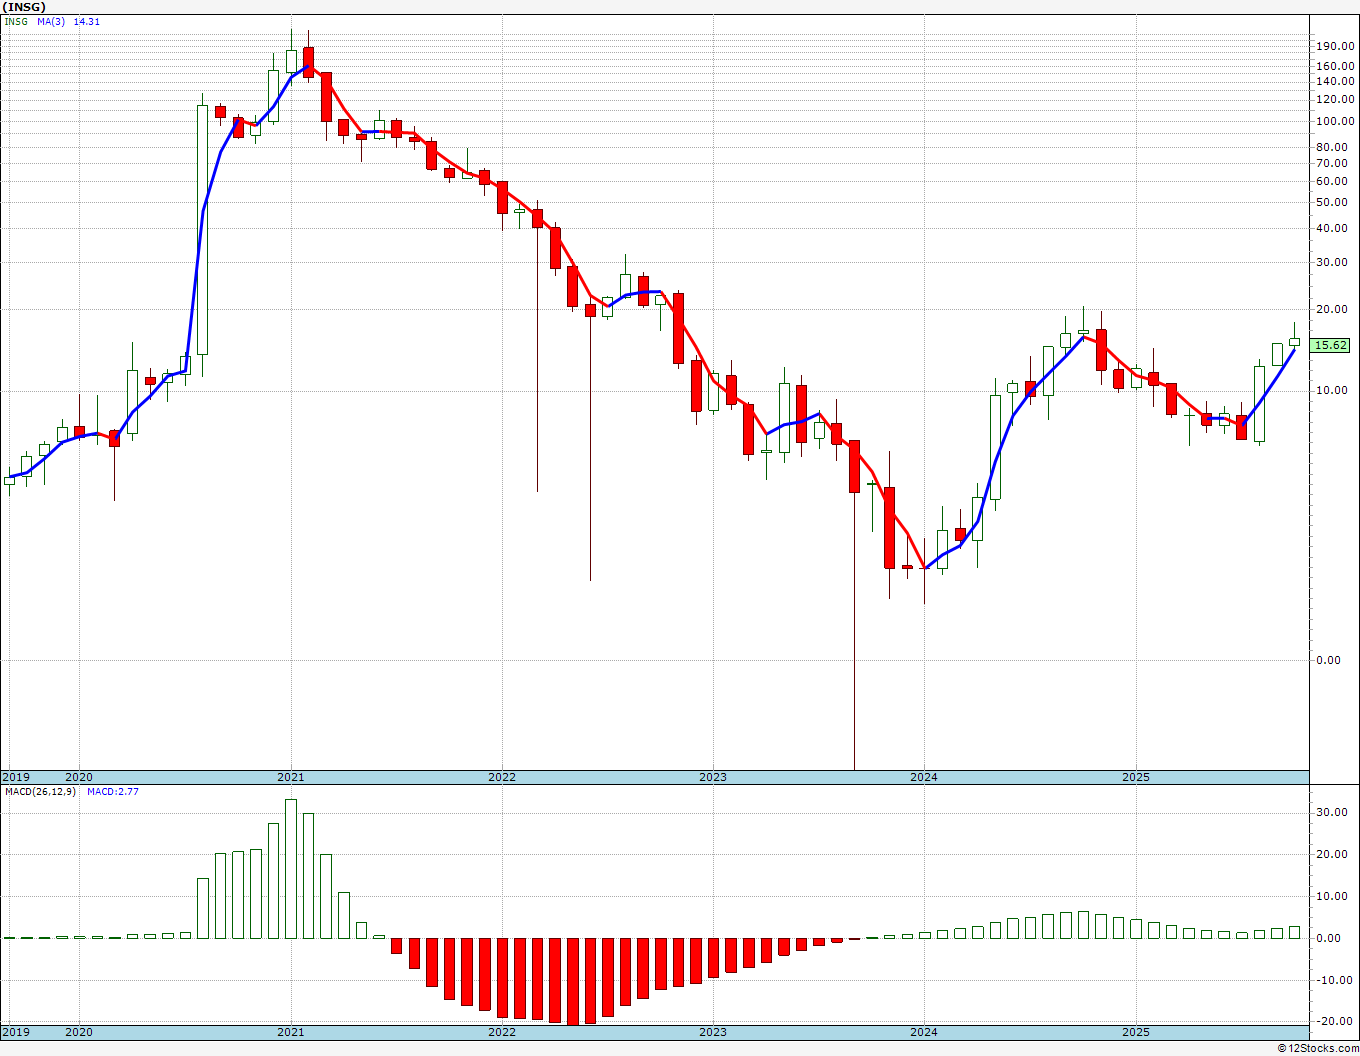Select the MACD:2.77 value label
Screen dimensions: 1360x1056
click(x=112, y=791)
